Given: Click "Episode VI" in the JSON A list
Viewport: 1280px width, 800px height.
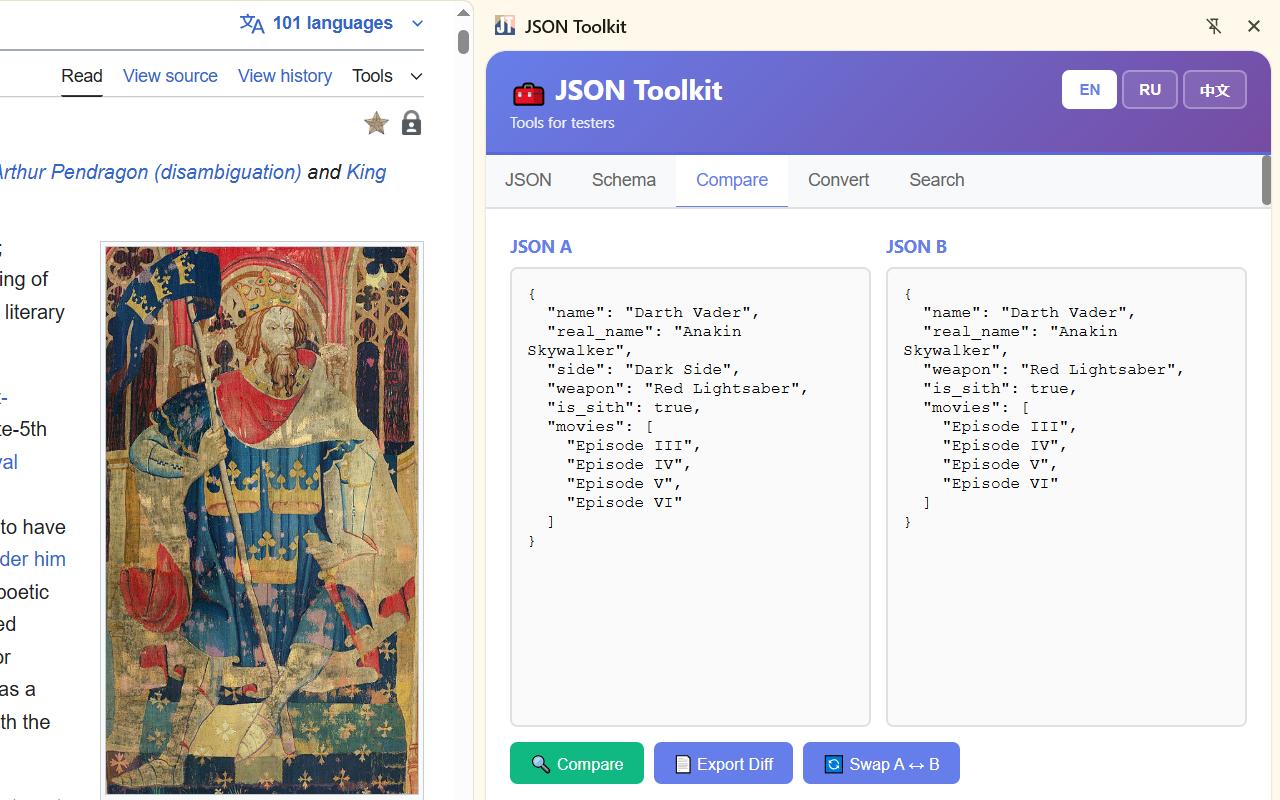Looking at the screenshot, I should point(624,502).
